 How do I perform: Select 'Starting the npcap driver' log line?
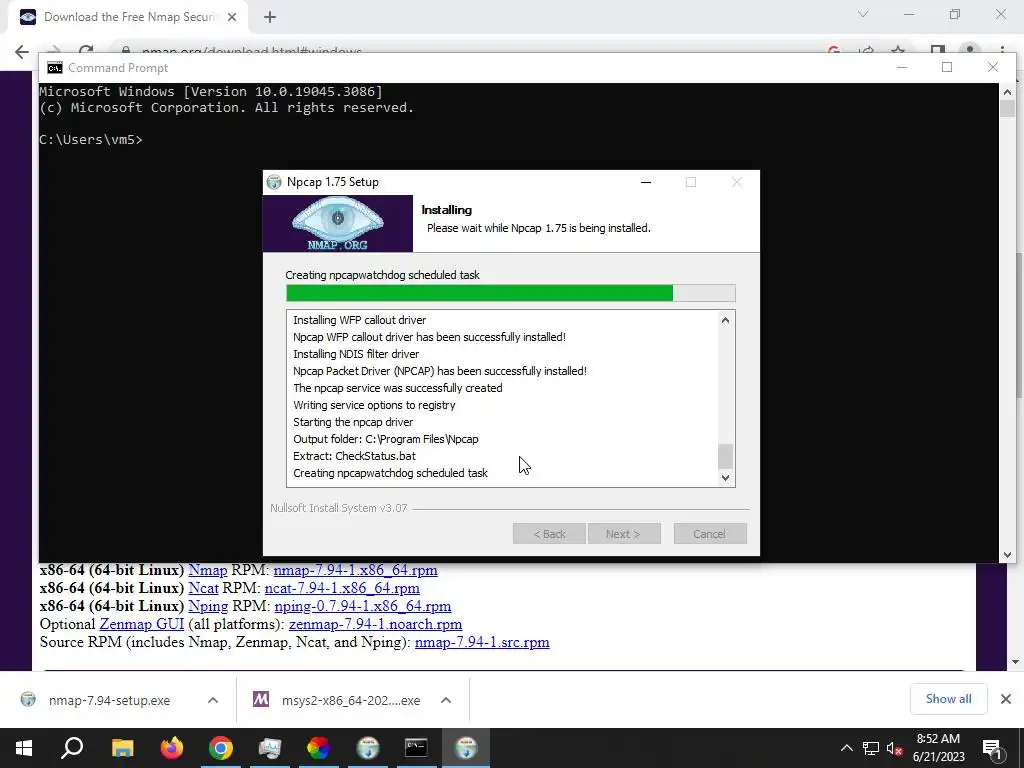pyautogui.click(x=353, y=422)
